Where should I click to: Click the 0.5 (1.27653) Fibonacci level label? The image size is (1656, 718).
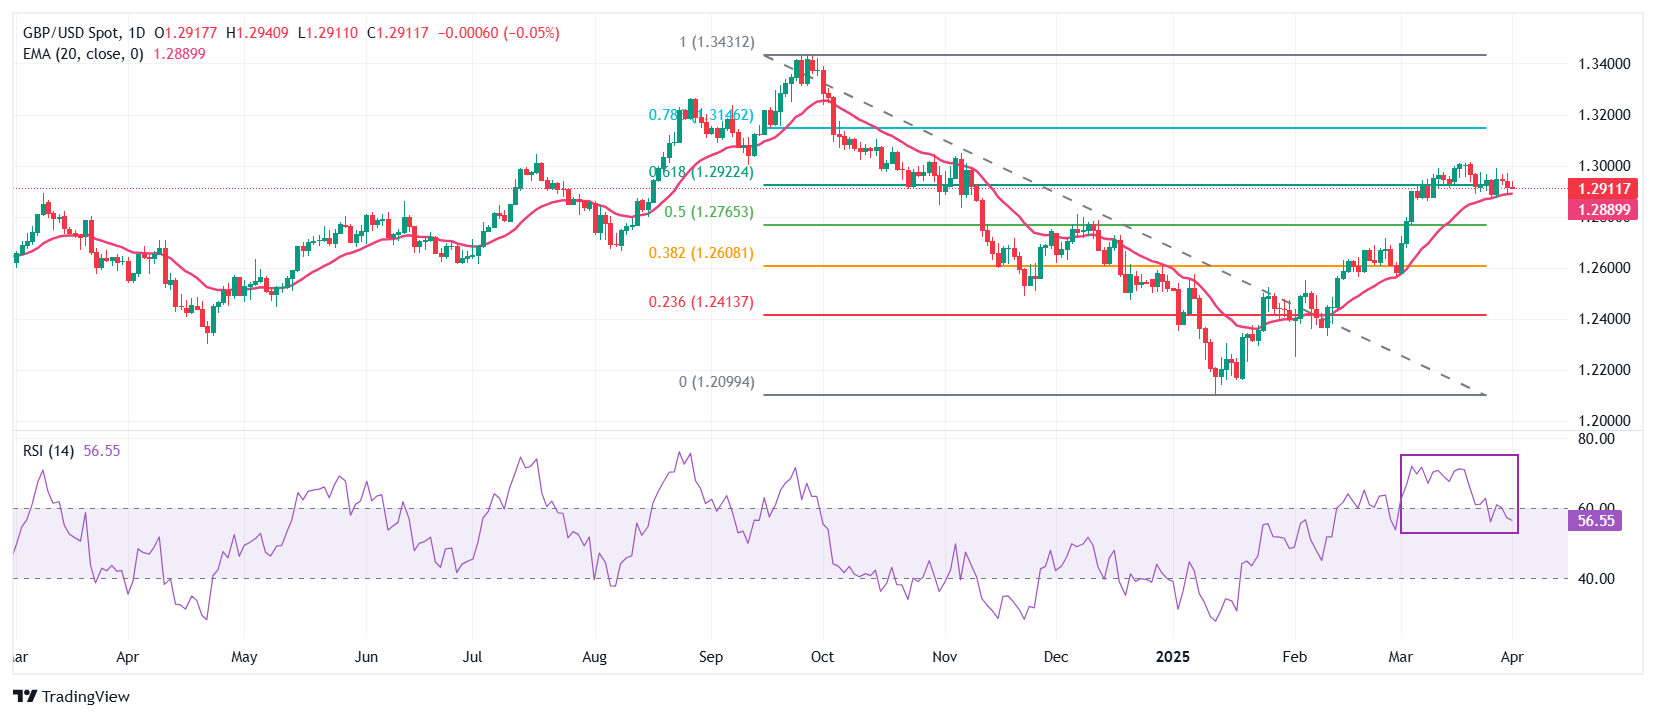click(x=709, y=212)
